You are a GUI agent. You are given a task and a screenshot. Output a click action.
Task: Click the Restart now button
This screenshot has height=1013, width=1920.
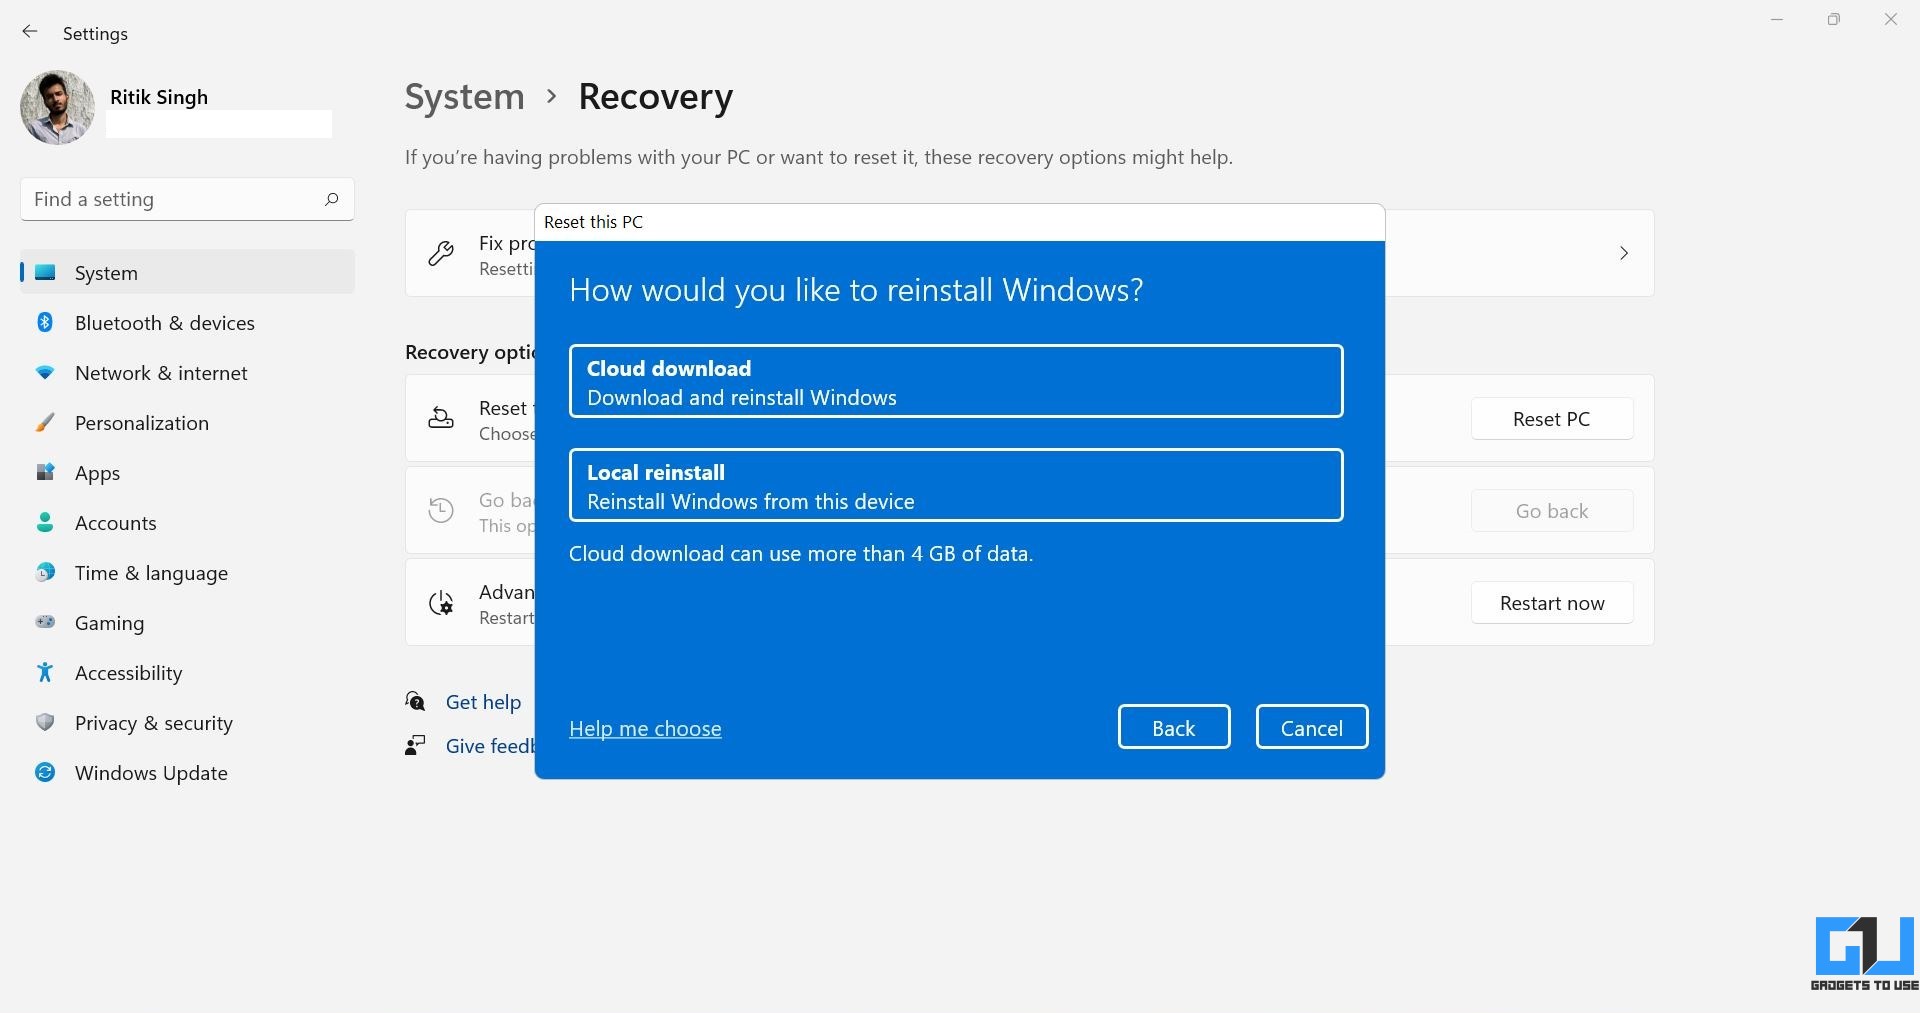point(1552,603)
